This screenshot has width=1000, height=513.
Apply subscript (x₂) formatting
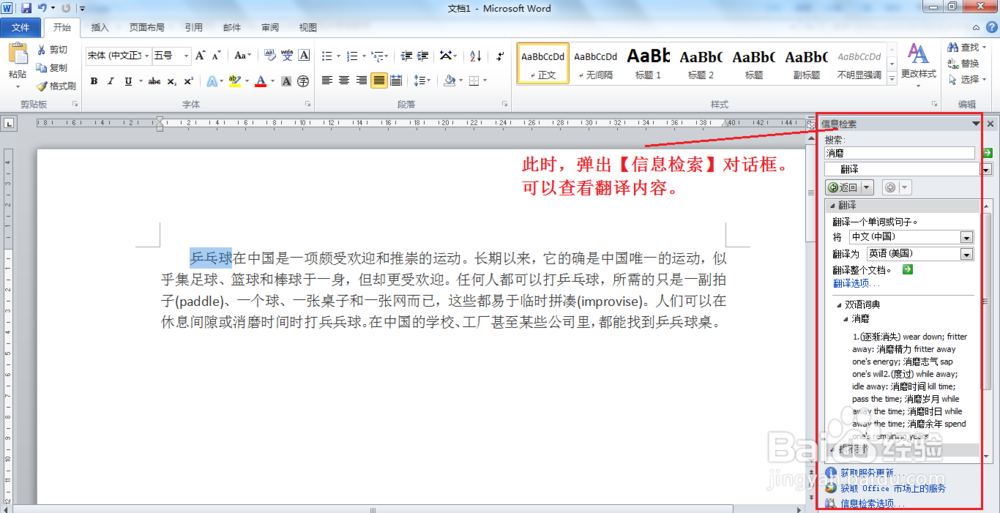172,81
